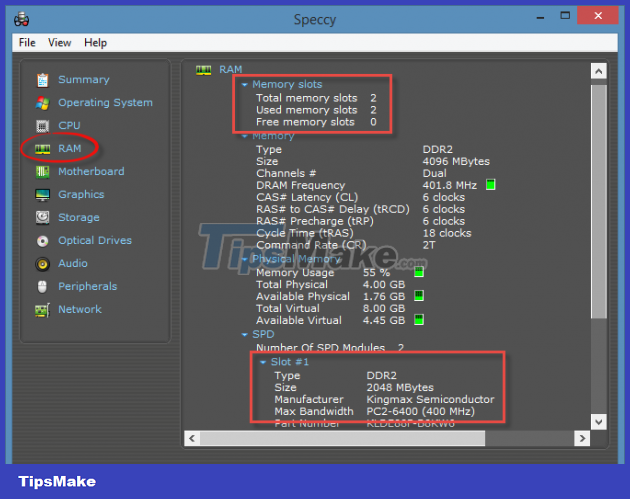Click the '401.8 MHz' frequency value
Image resolution: width=630 pixels, height=499 pixels.
point(450,185)
